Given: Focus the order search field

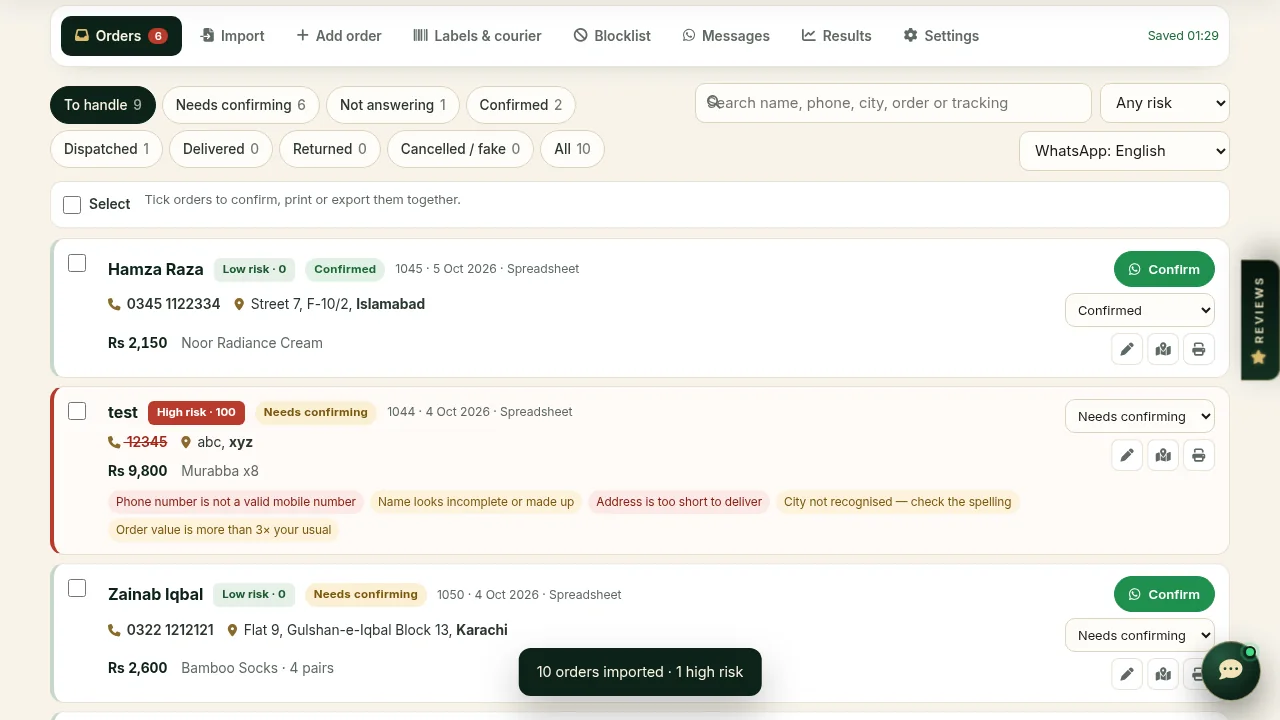Looking at the screenshot, I should click(893, 103).
